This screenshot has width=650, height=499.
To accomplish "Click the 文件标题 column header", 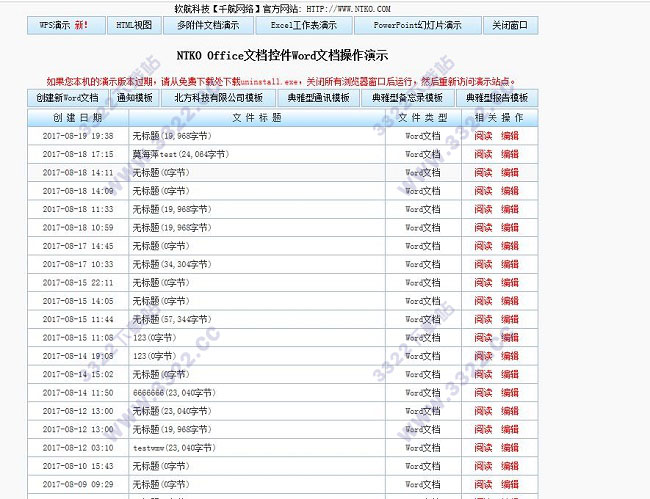I will [x=257, y=118].
